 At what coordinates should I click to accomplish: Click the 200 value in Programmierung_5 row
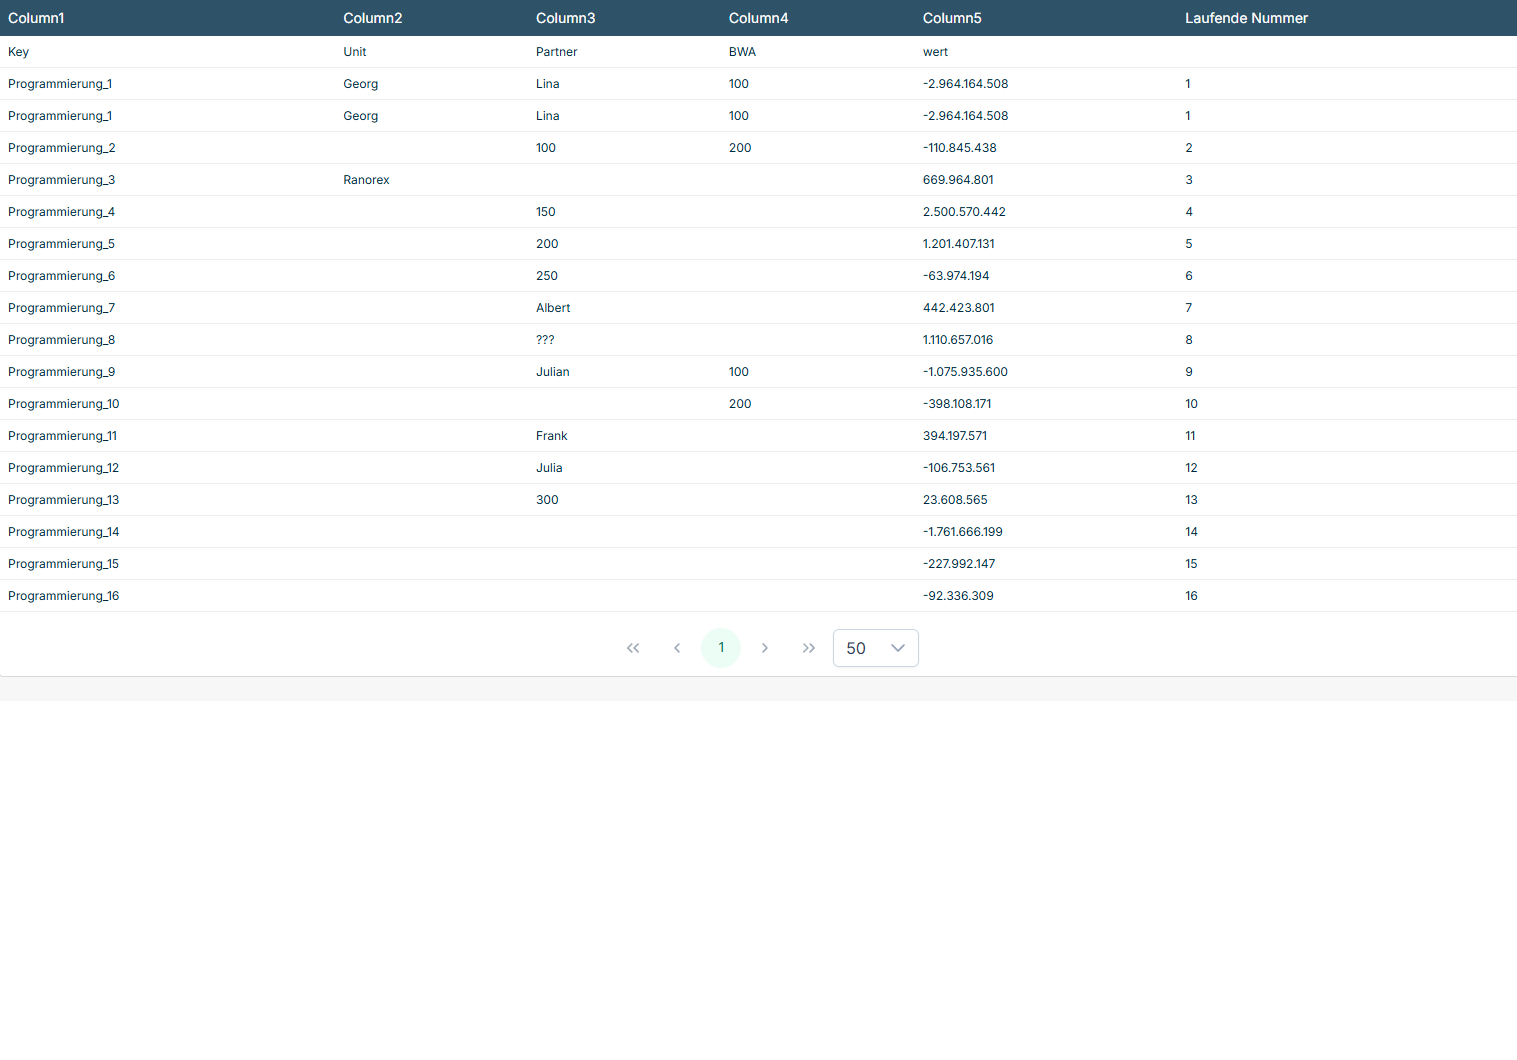[547, 244]
